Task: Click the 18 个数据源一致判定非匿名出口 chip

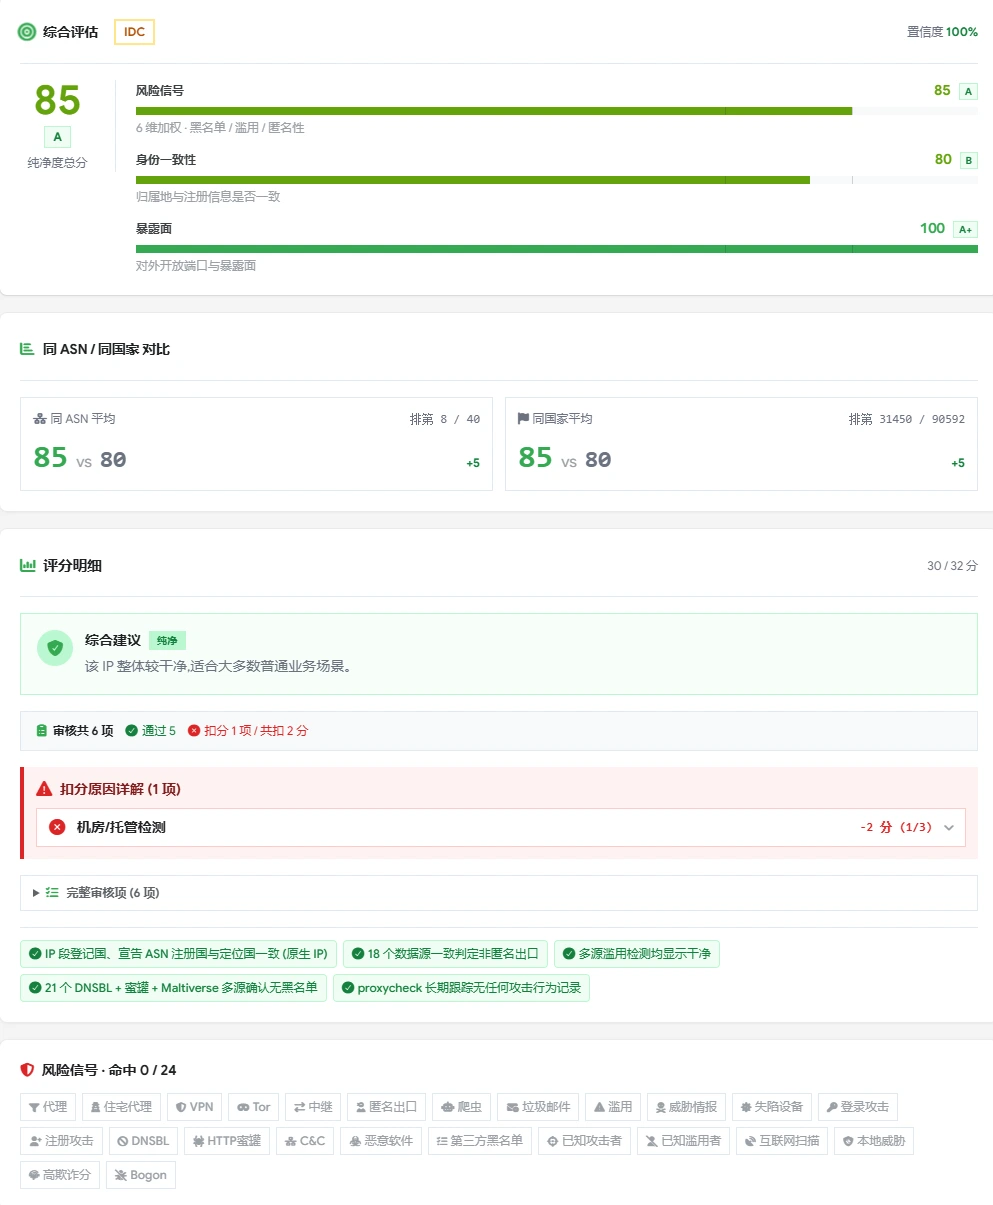Action: [x=445, y=954]
